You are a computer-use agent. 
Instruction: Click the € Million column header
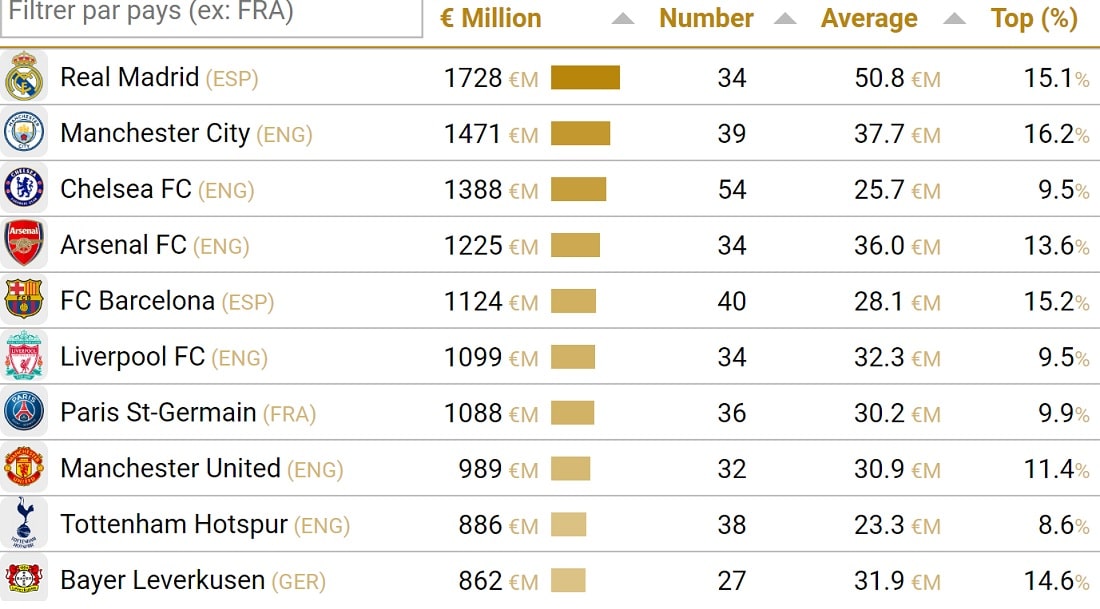pyautogui.click(x=490, y=18)
